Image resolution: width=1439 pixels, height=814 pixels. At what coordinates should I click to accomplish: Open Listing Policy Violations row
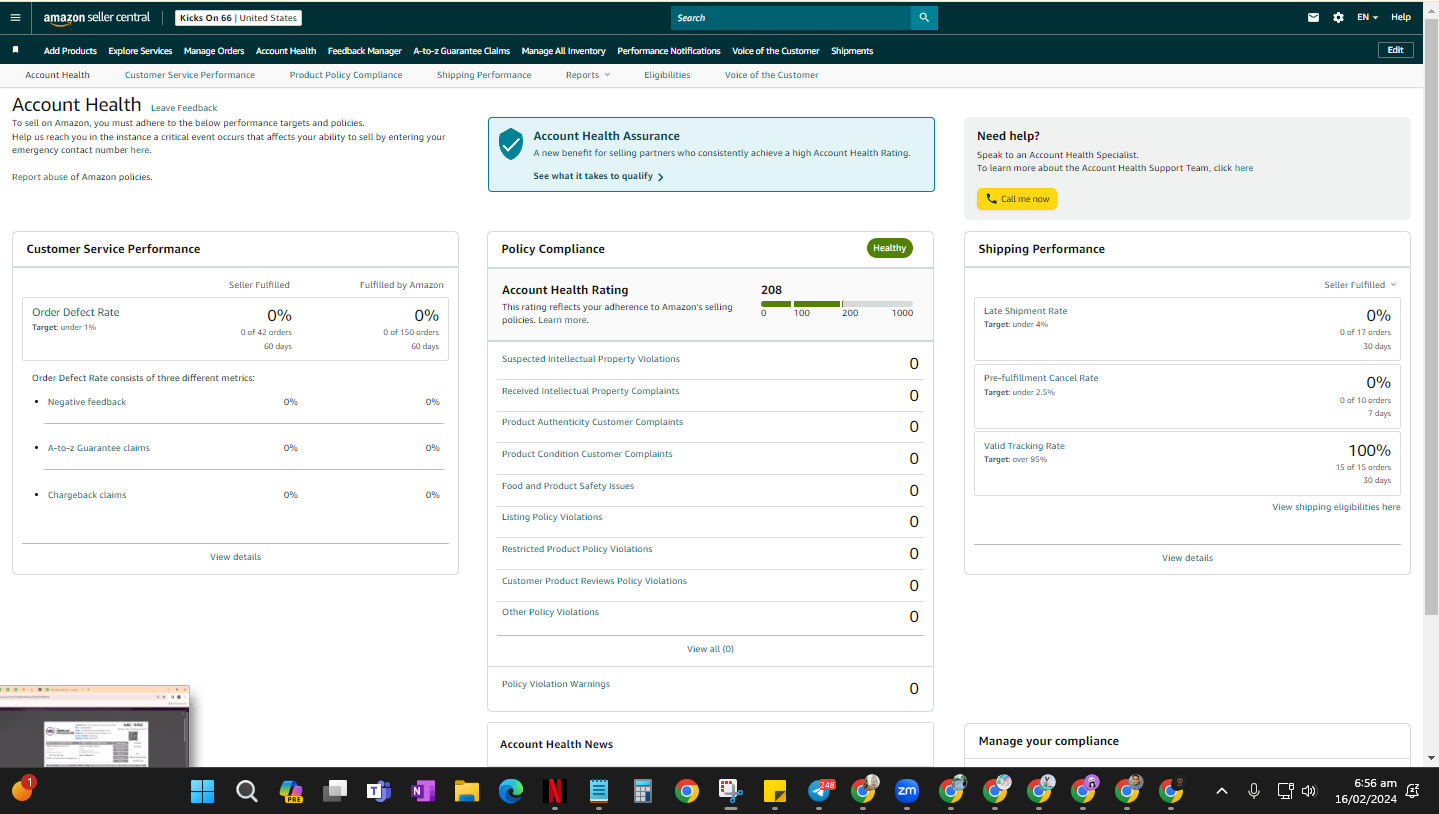(x=710, y=521)
